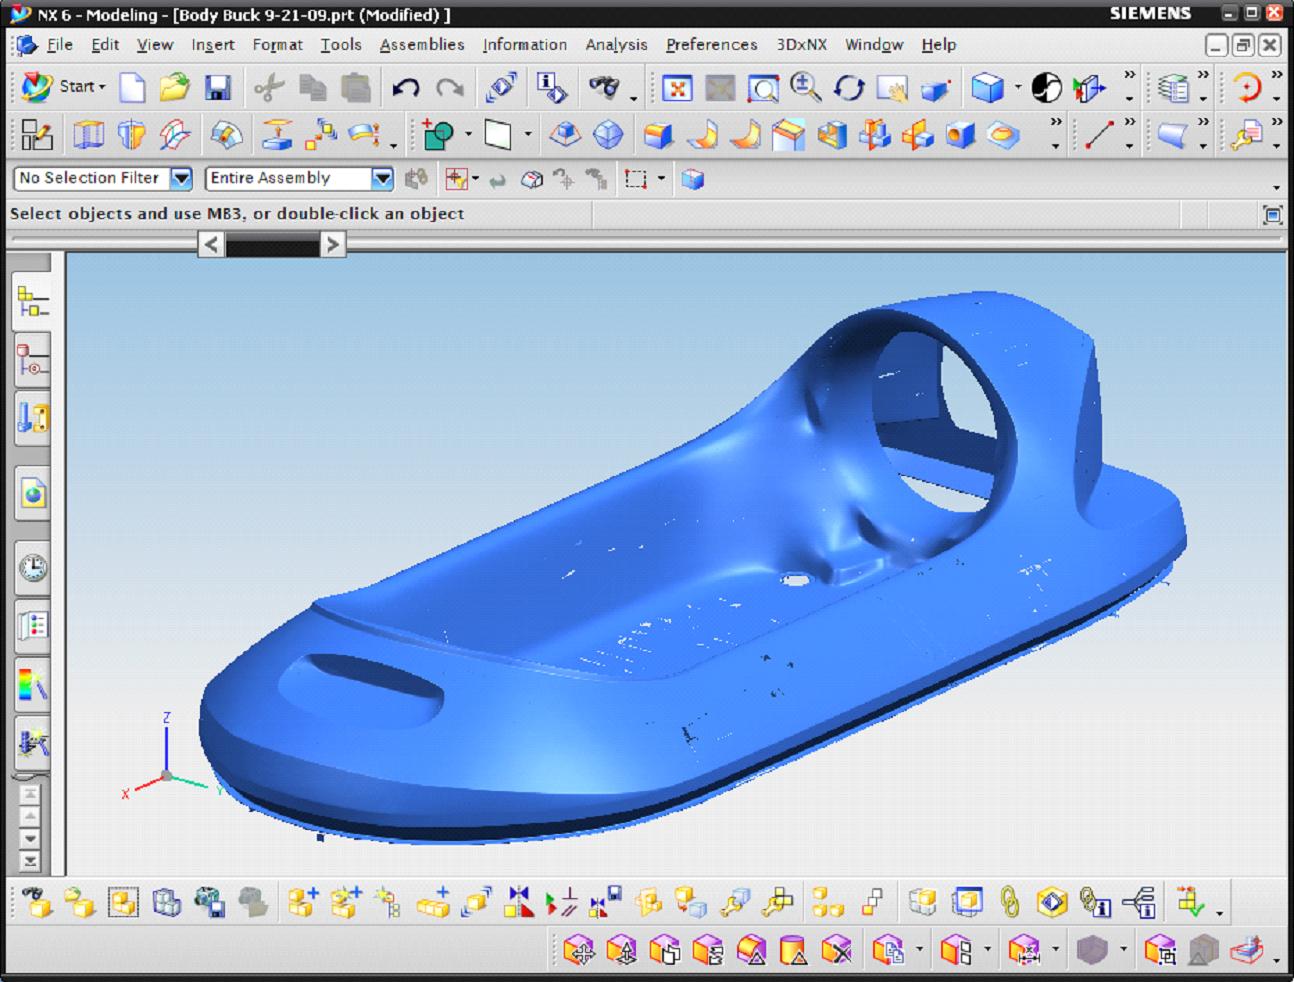The width and height of the screenshot is (1294, 982).
Task: Click the blue cube icon next to selection tools
Action: 693,179
